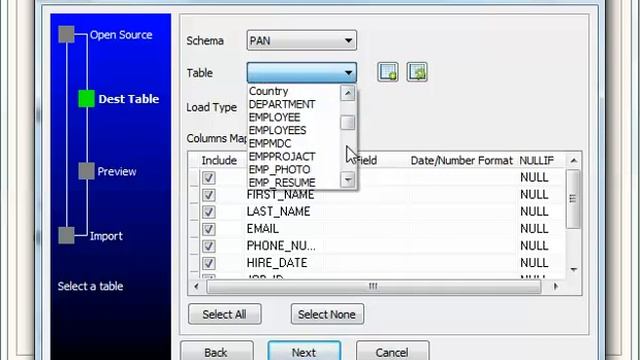Go Back to the previous wizard step

[216, 352]
